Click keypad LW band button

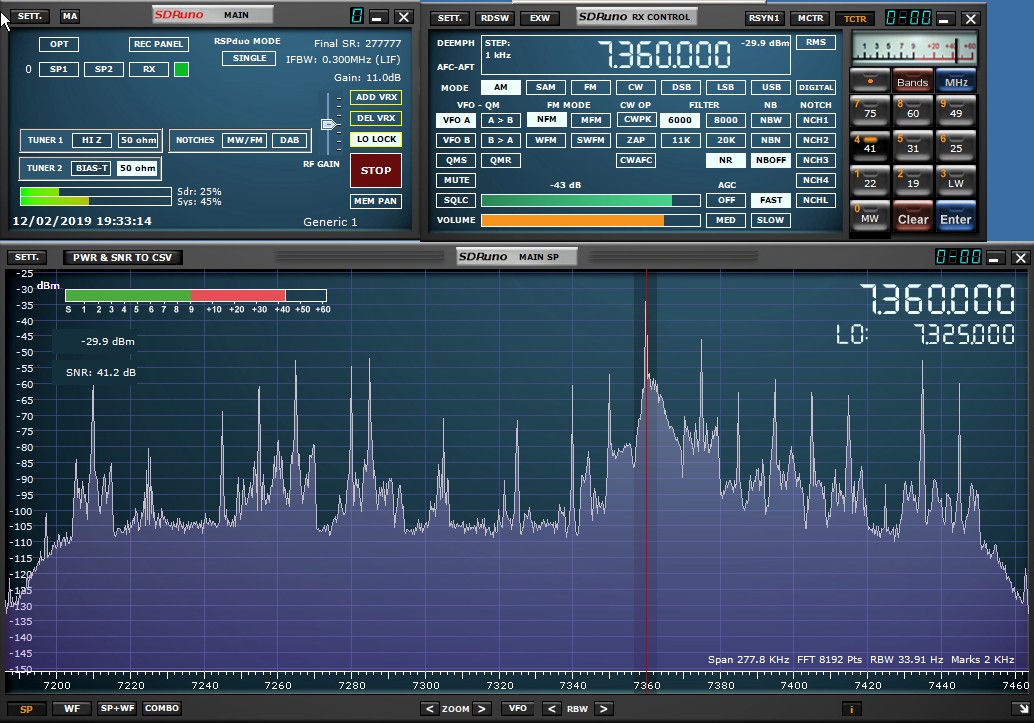[x=956, y=180]
